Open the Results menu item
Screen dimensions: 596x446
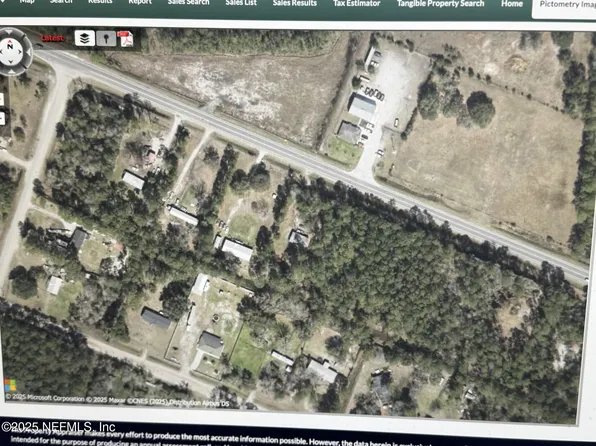coord(100,2)
